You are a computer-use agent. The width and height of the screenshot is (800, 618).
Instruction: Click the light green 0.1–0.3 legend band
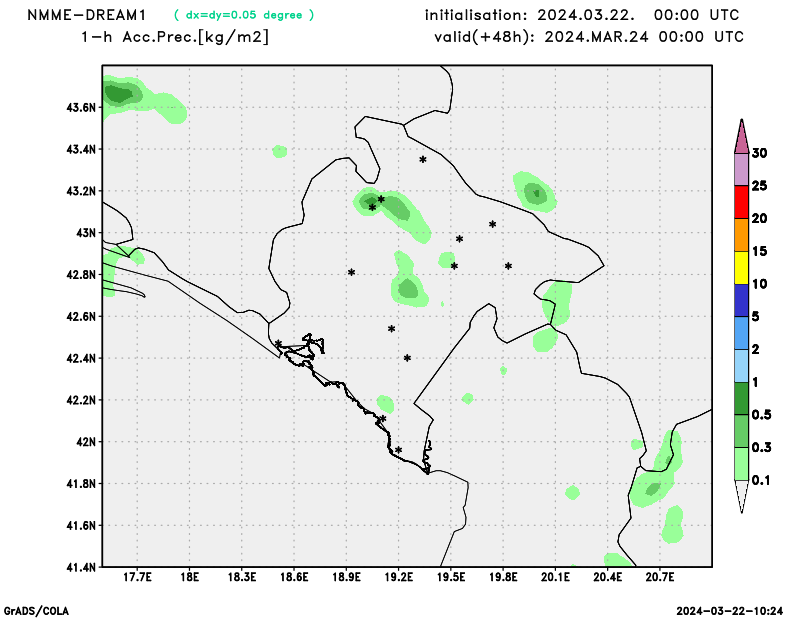click(741, 464)
